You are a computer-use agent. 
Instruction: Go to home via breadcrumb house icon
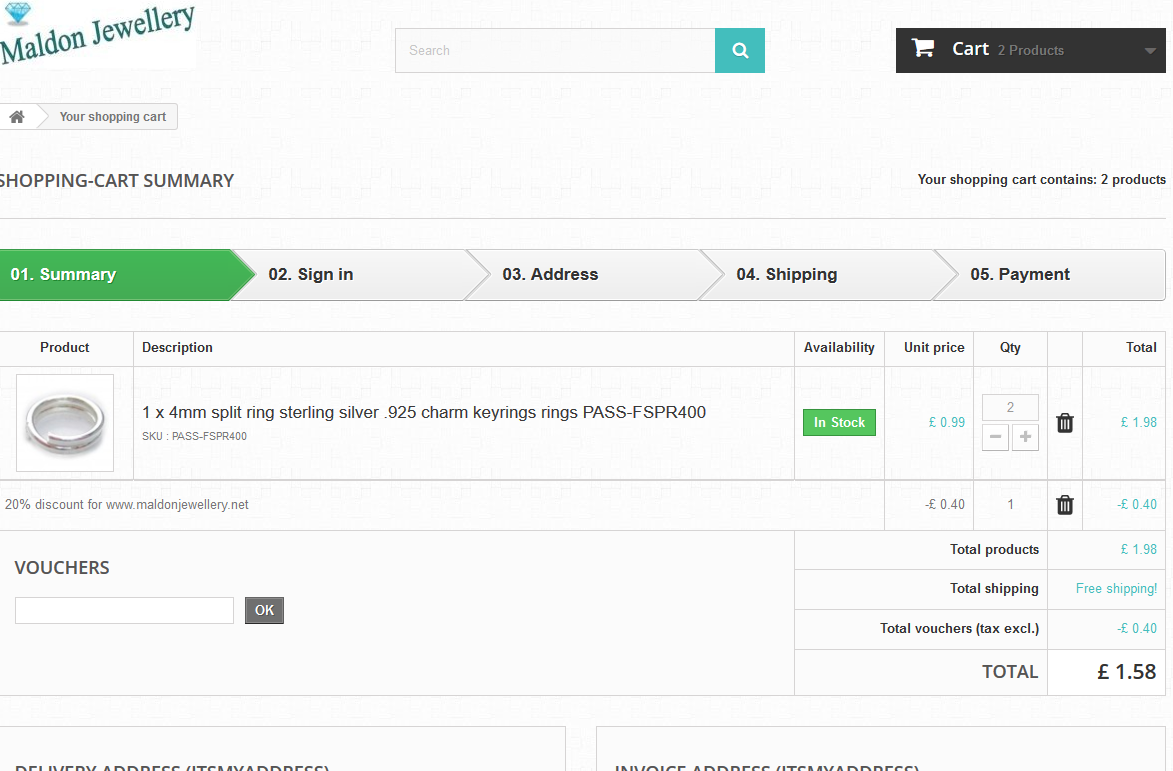click(x=16, y=117)
